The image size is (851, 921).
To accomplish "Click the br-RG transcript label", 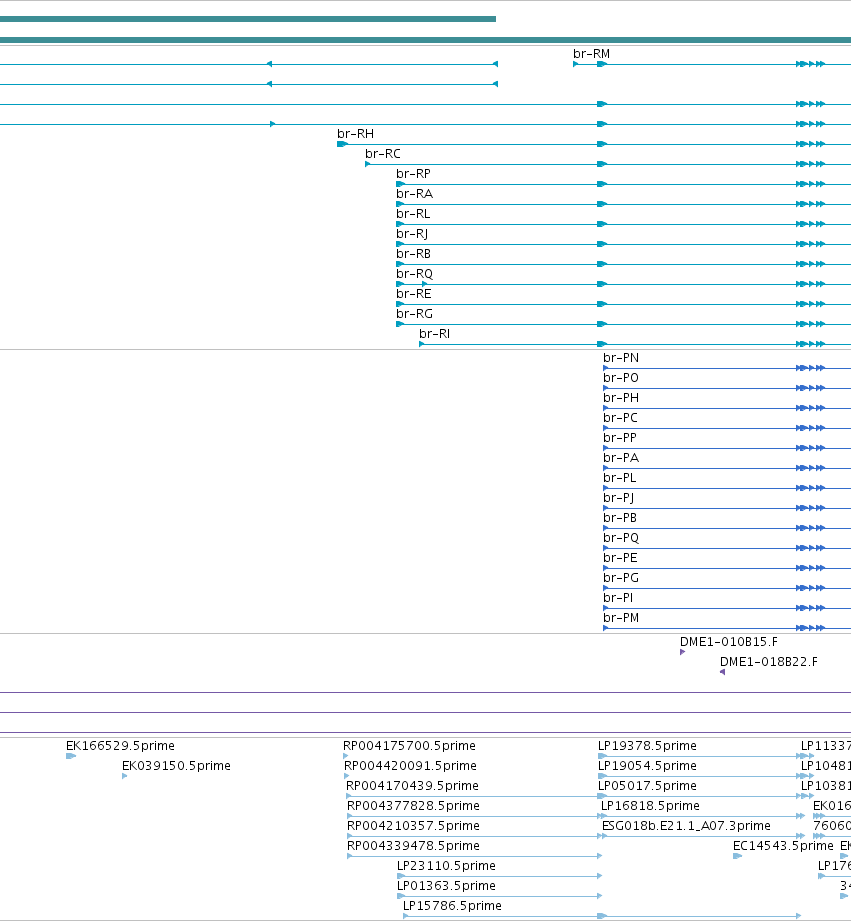I will [x=415, y=313].
